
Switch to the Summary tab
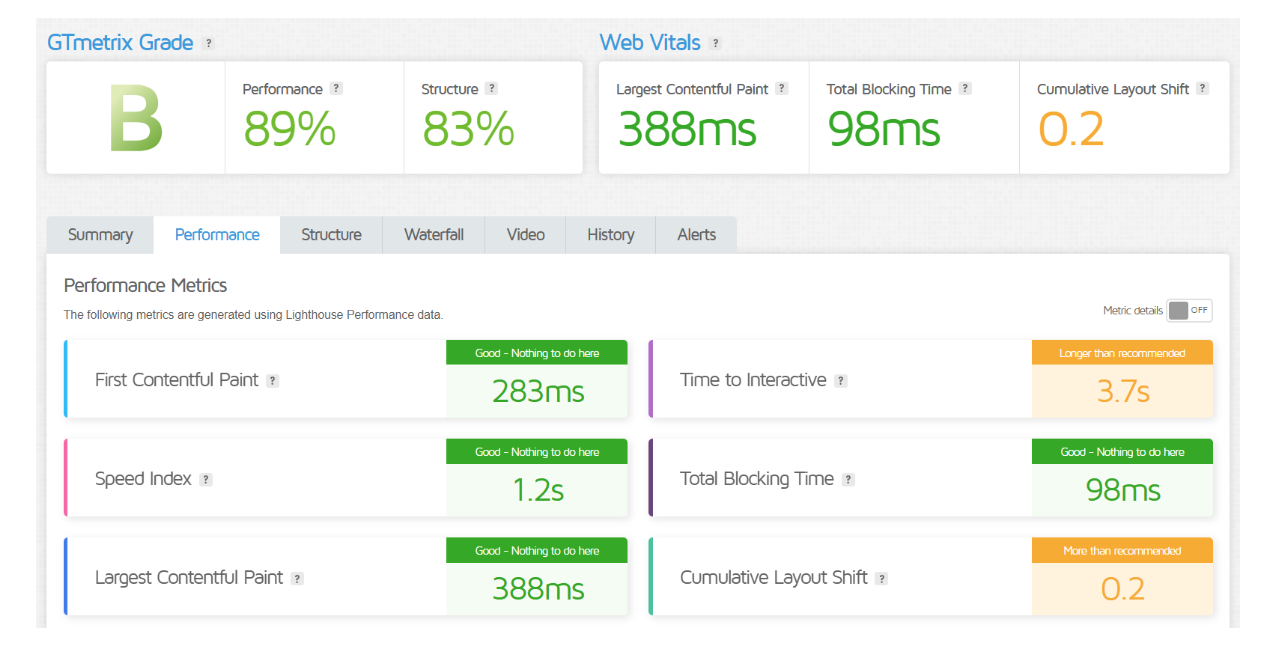pyautogui.click(x=100, y=235)
